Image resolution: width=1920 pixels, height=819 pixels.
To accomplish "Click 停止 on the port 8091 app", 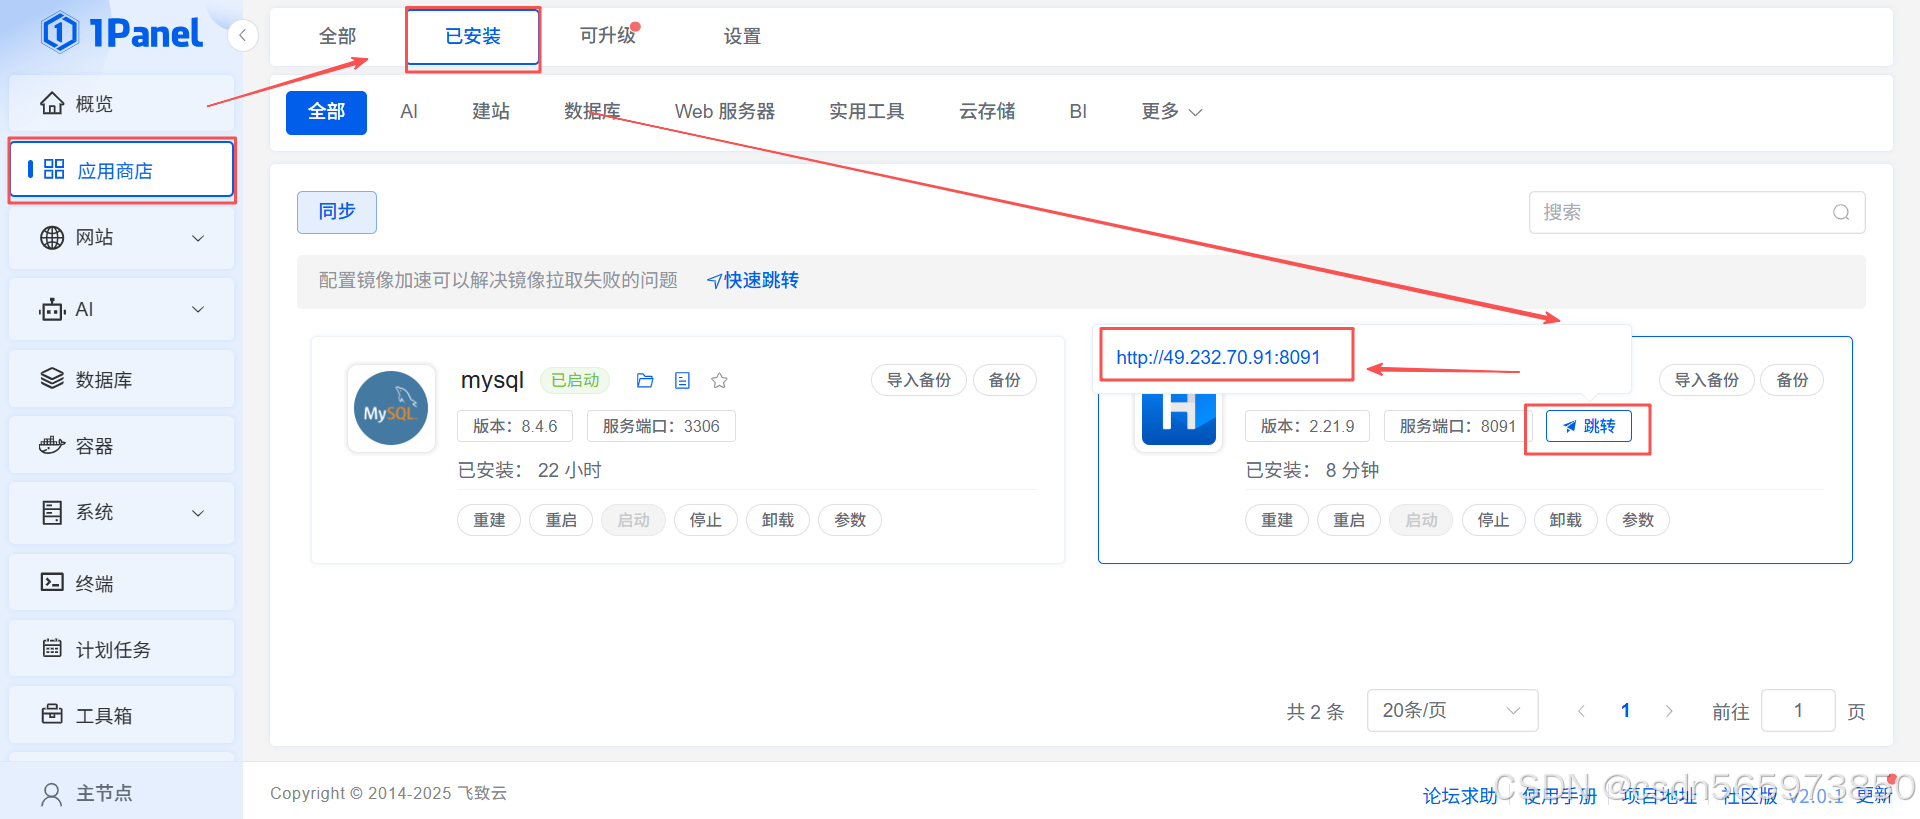I will 1494,520.
